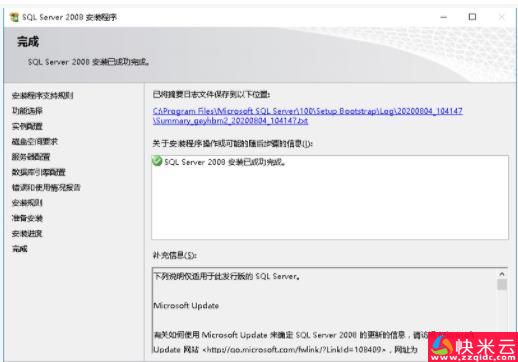
Task: Select the 安装进度 step in sidebar
Action: coord(27,233)
